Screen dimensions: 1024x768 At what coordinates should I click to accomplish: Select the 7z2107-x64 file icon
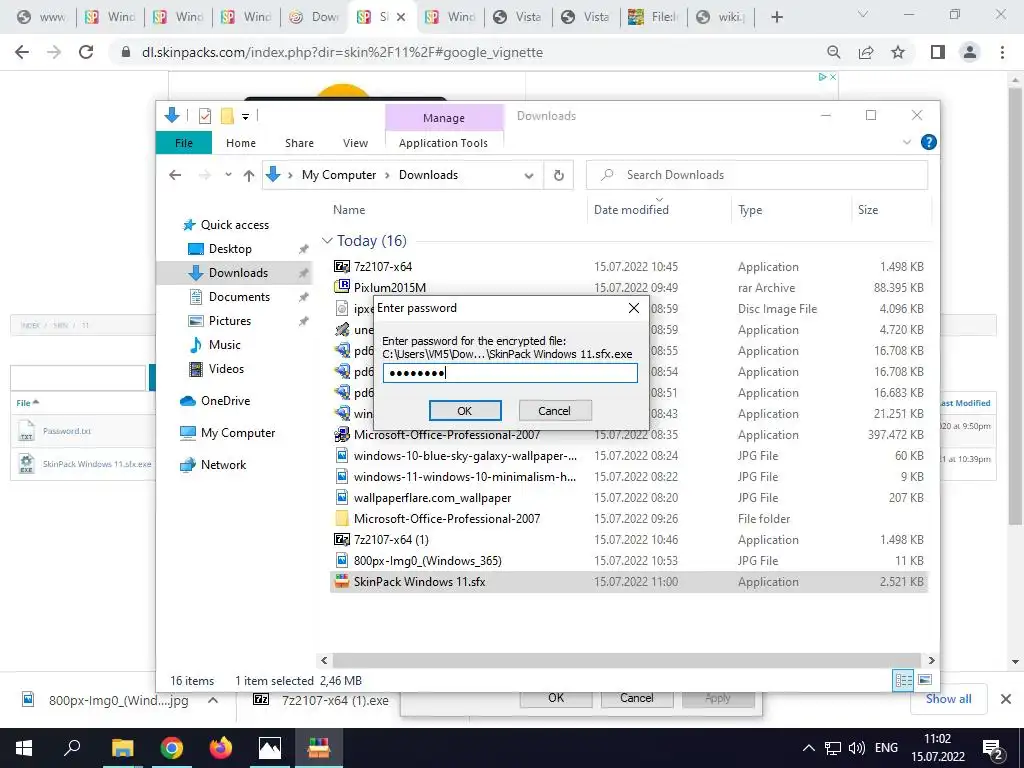tap(342, 266)
